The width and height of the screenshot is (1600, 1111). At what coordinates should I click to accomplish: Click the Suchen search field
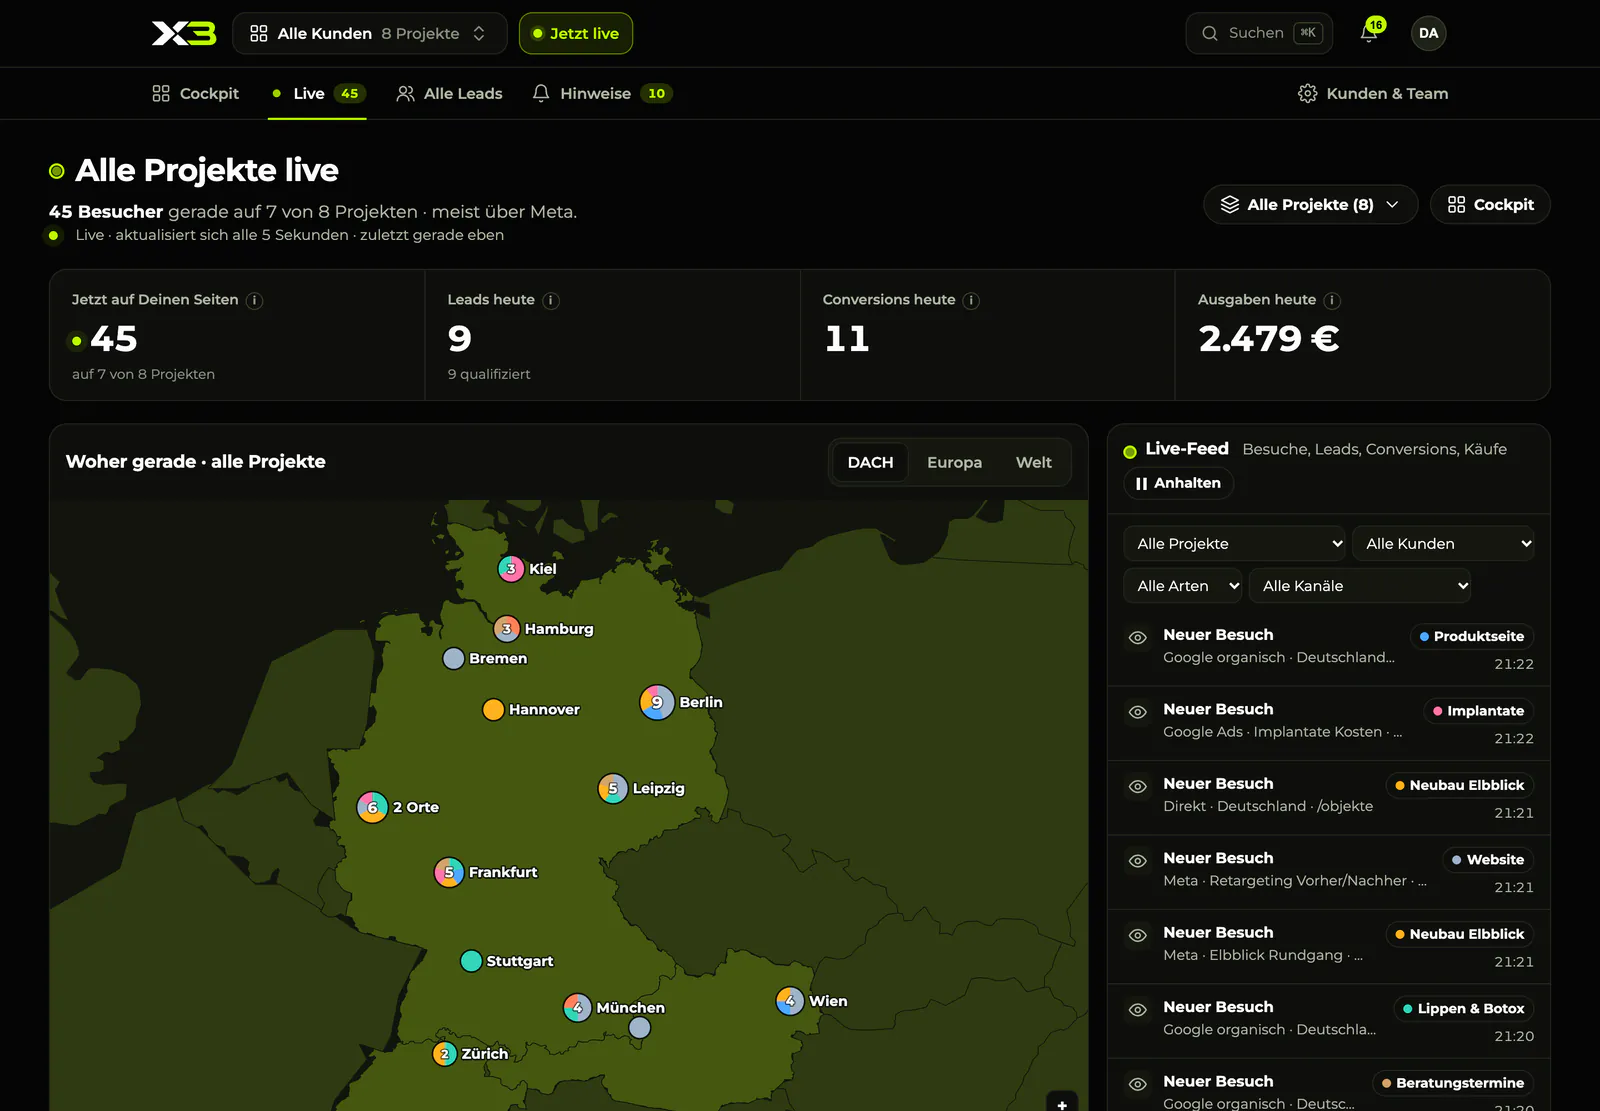(x=1259, y=33)
